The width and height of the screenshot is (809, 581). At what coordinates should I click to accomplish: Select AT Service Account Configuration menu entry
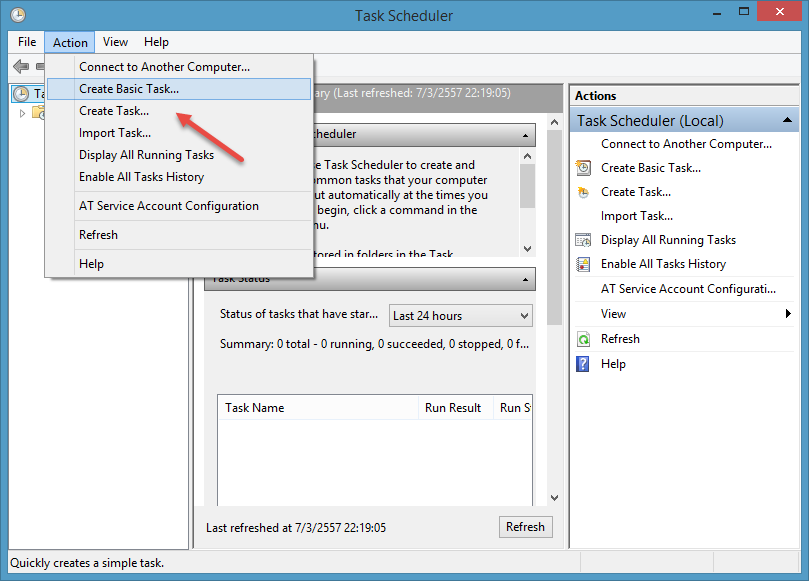point(168,206)
